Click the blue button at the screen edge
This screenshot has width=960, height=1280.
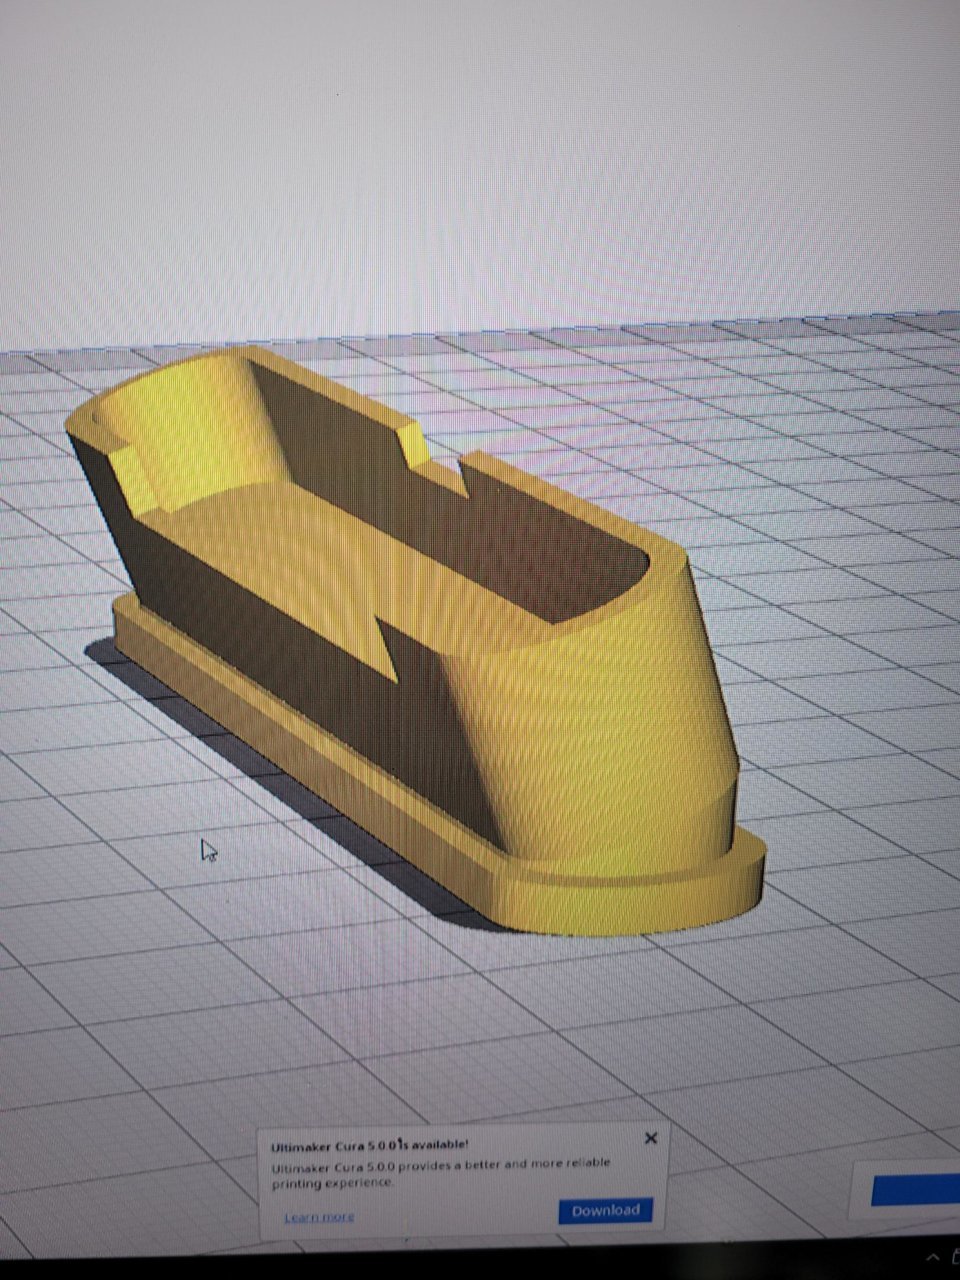[915, 1191]
